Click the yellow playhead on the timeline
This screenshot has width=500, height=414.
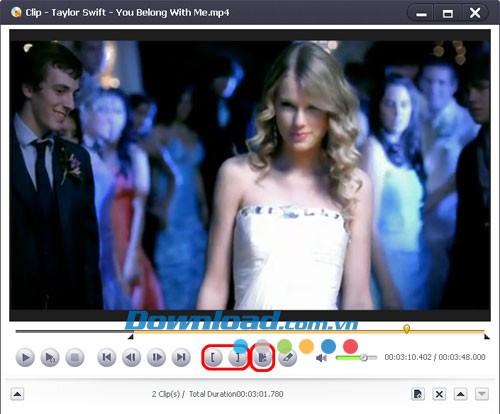(x=406, y=329)
